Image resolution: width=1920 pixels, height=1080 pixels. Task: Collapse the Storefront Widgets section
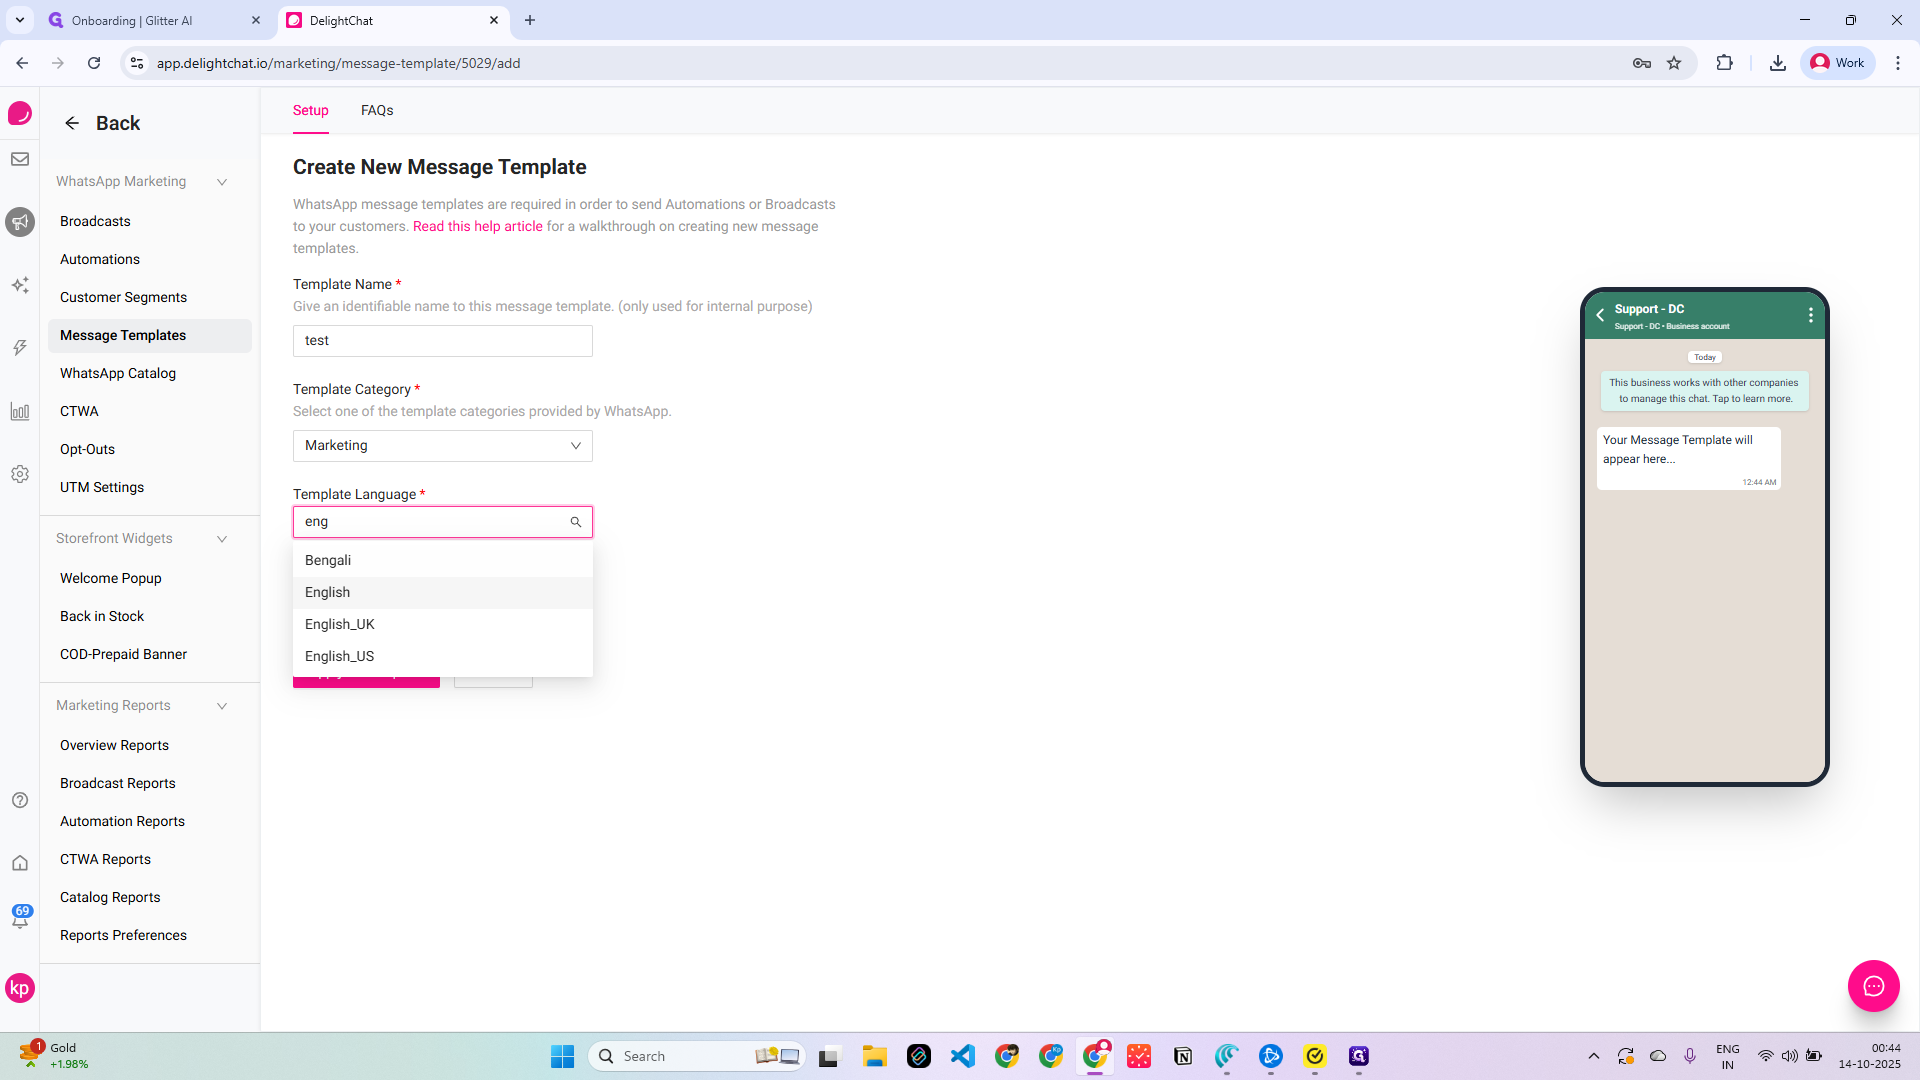tap(222, 539)
